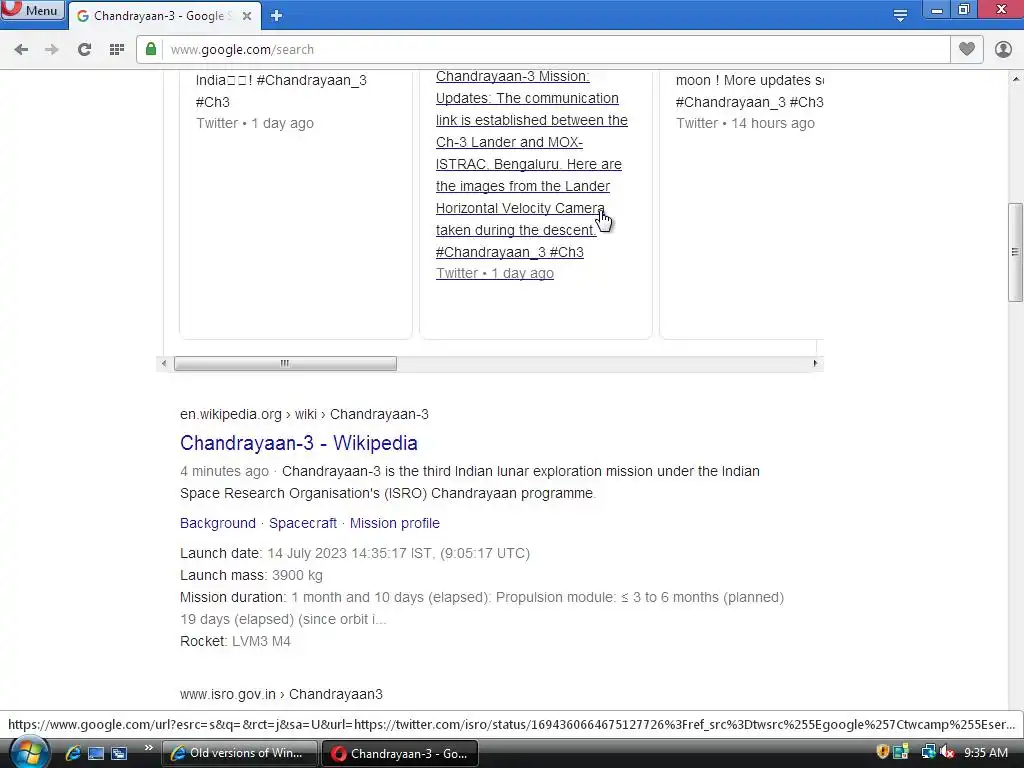The width and height of the screenshot is (1024, 768).
Task: Open the Opera Menu button
Action: (x=32, y=10)
